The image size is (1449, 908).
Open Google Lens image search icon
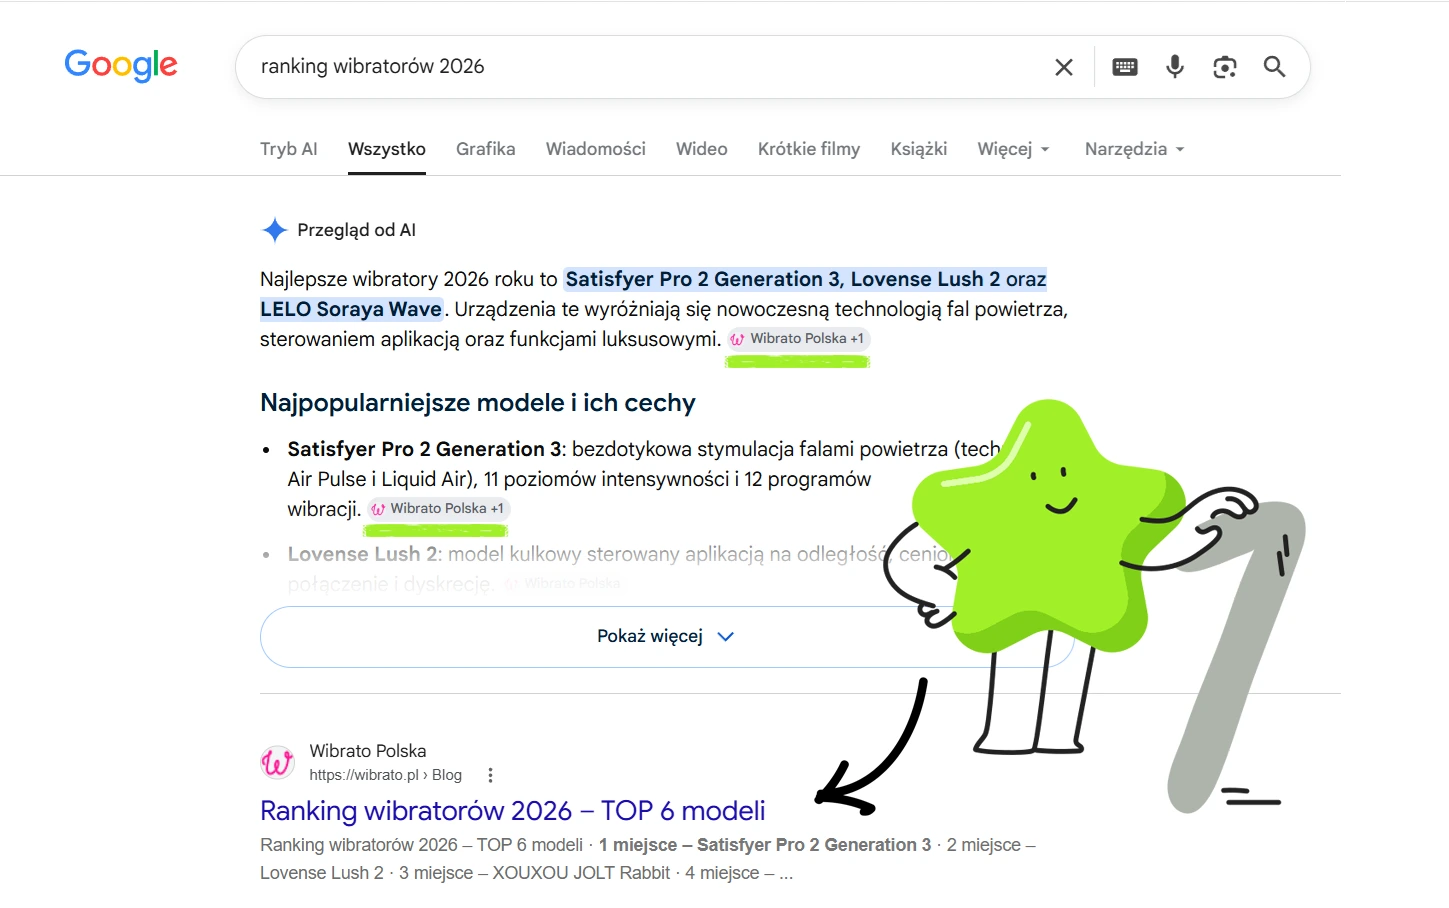1225,67
